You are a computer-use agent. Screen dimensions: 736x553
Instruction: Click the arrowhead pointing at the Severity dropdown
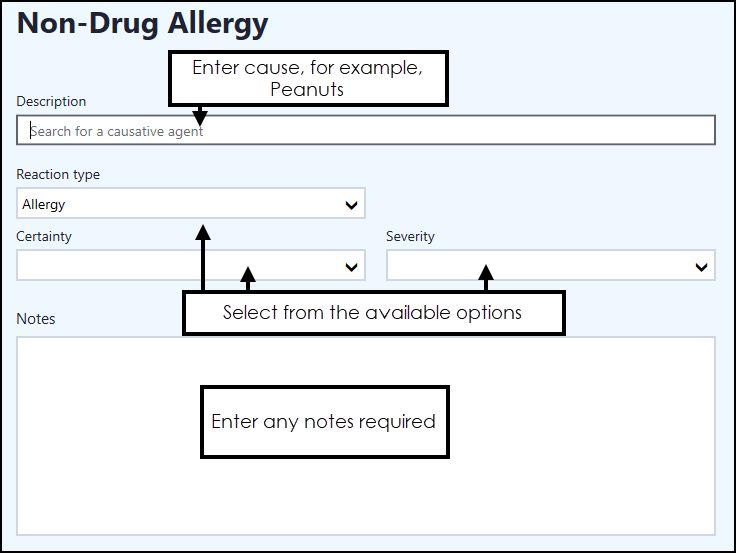486,272
